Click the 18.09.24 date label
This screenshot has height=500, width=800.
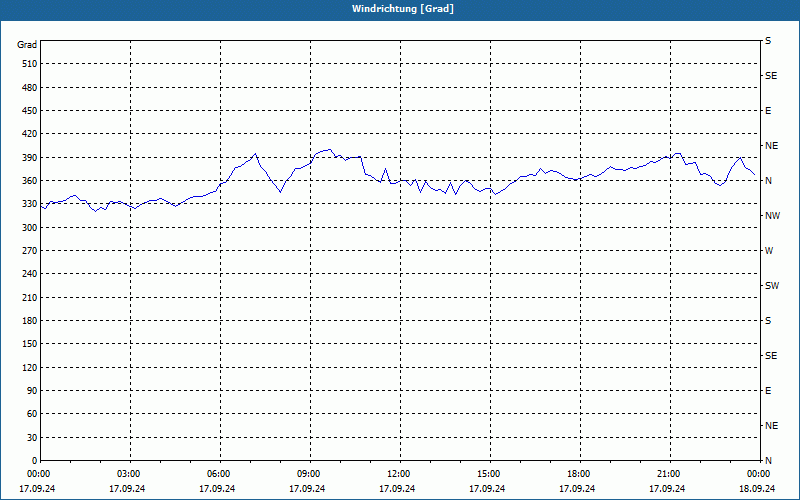(x=757, y=489)
